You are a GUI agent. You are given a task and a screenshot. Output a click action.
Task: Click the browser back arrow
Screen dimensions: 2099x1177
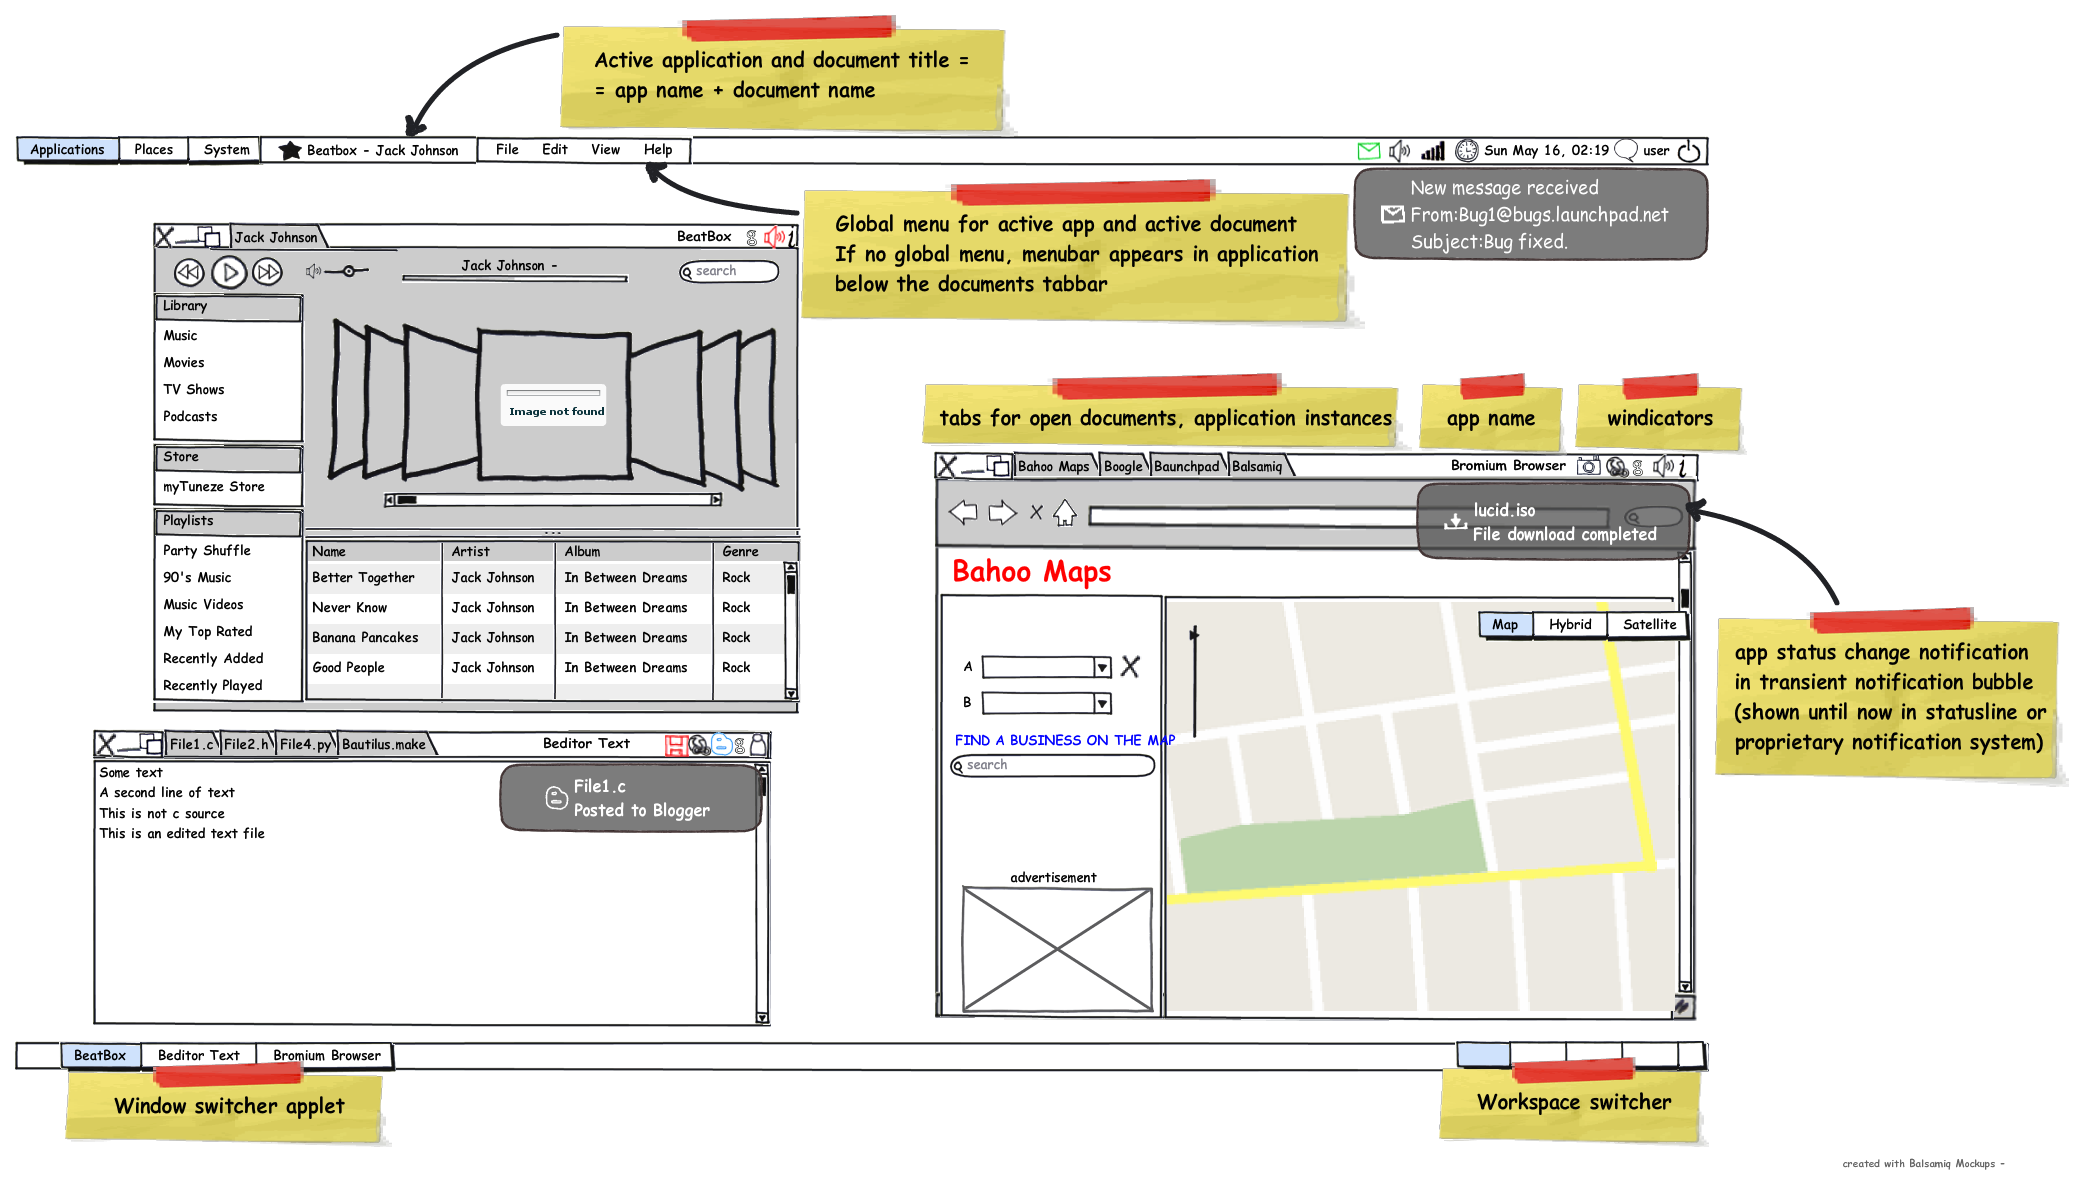point(963,513)
